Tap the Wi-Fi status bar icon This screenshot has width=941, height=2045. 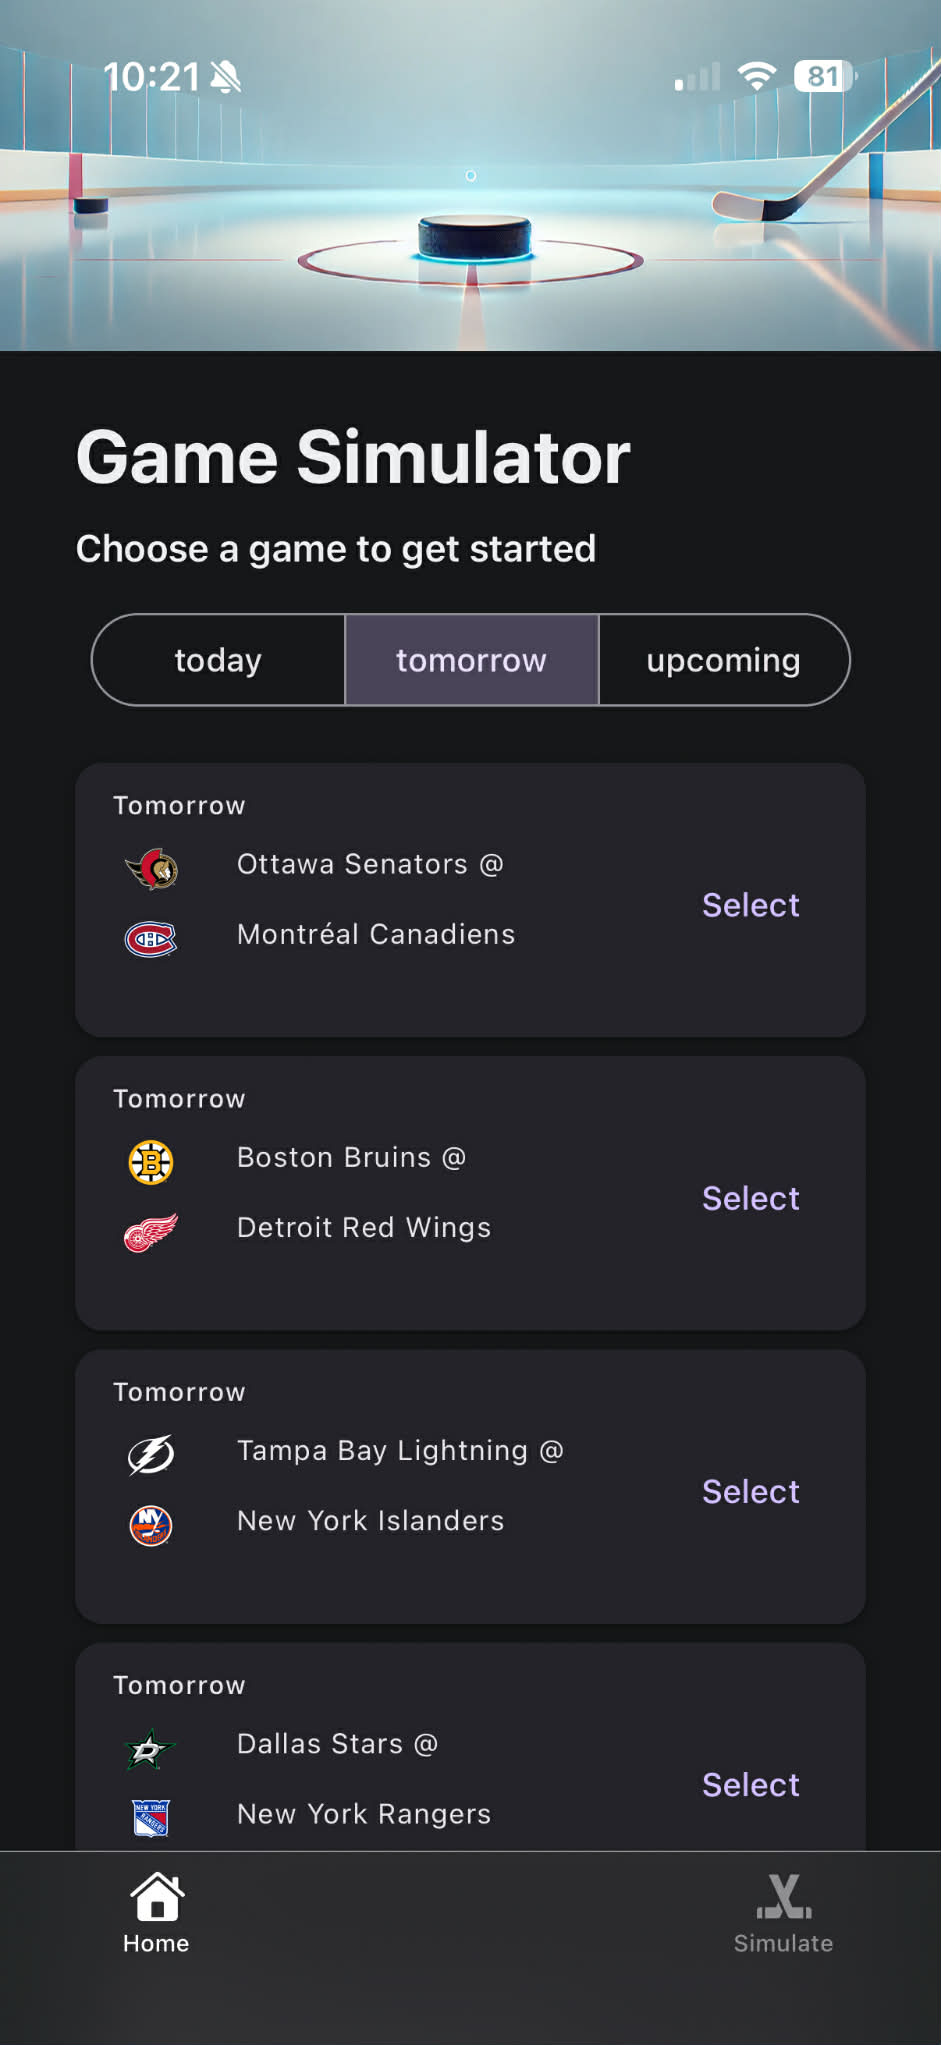[x=757, y=76]
